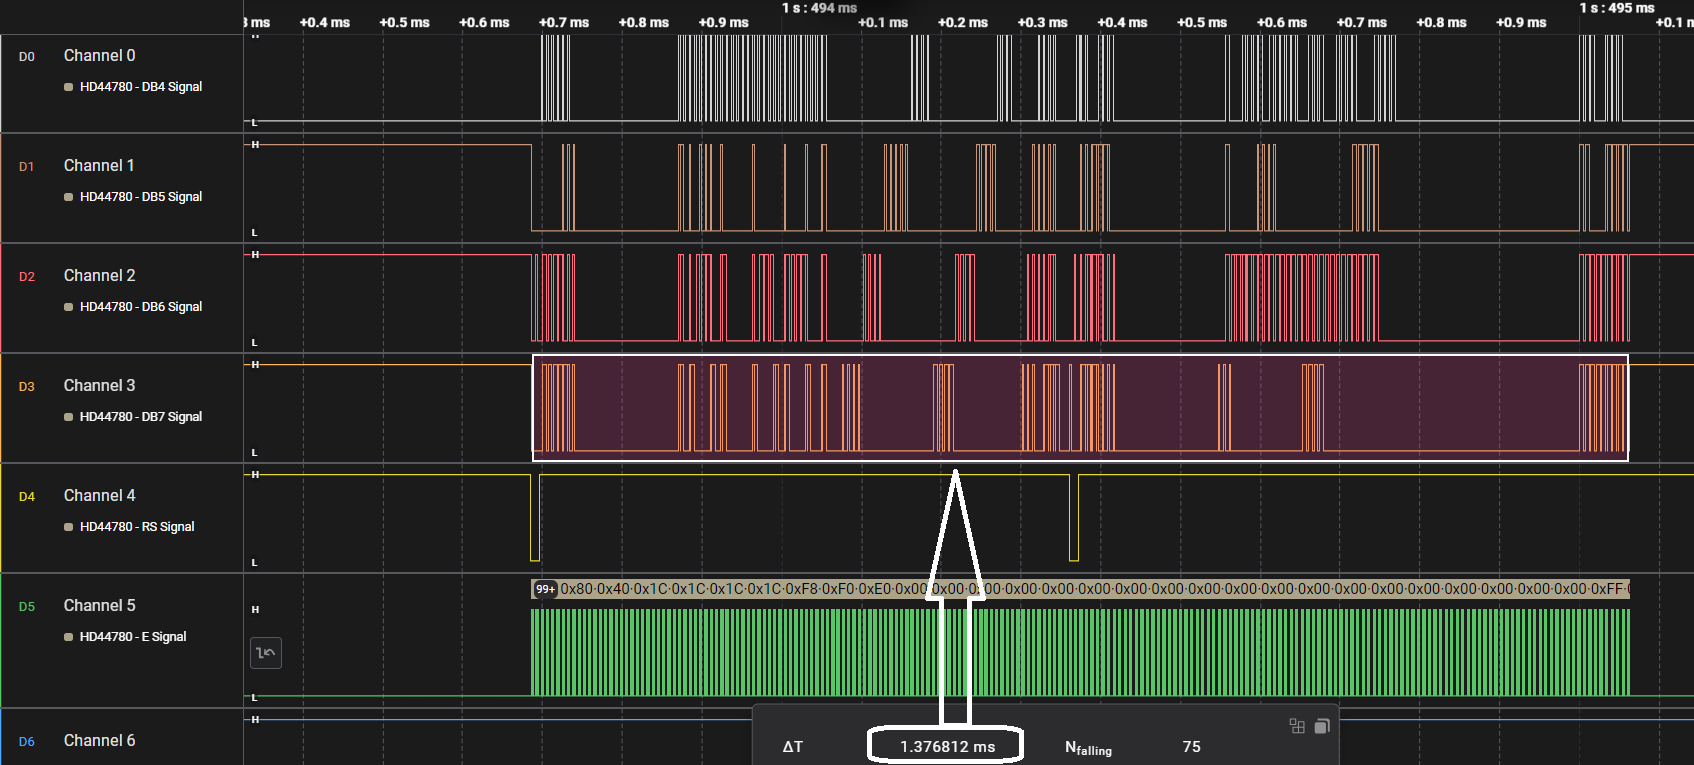Click the Channel 6 name label
Image resolution: width=1694 pixels, height=765 pixels.
(x=99, y=740)
